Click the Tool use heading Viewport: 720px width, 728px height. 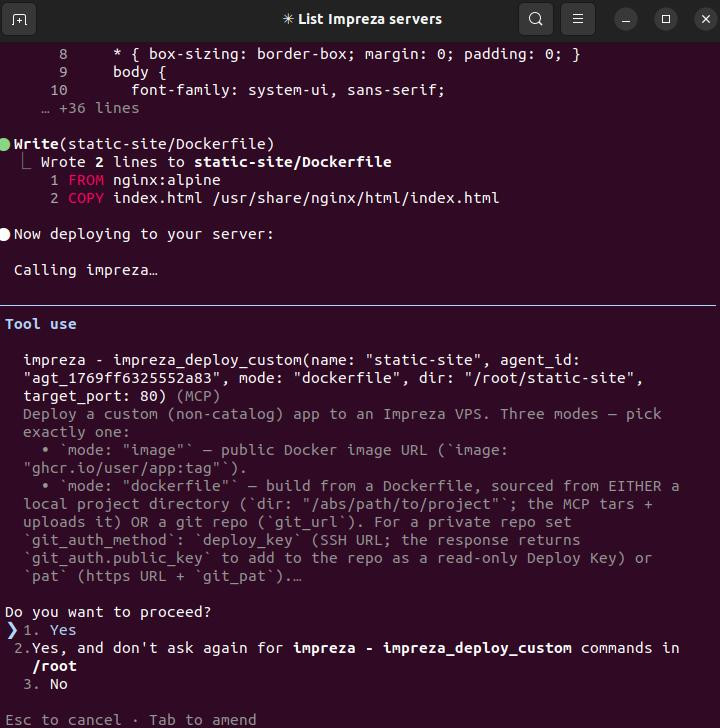pyautogui.click(x=41, y=324)
